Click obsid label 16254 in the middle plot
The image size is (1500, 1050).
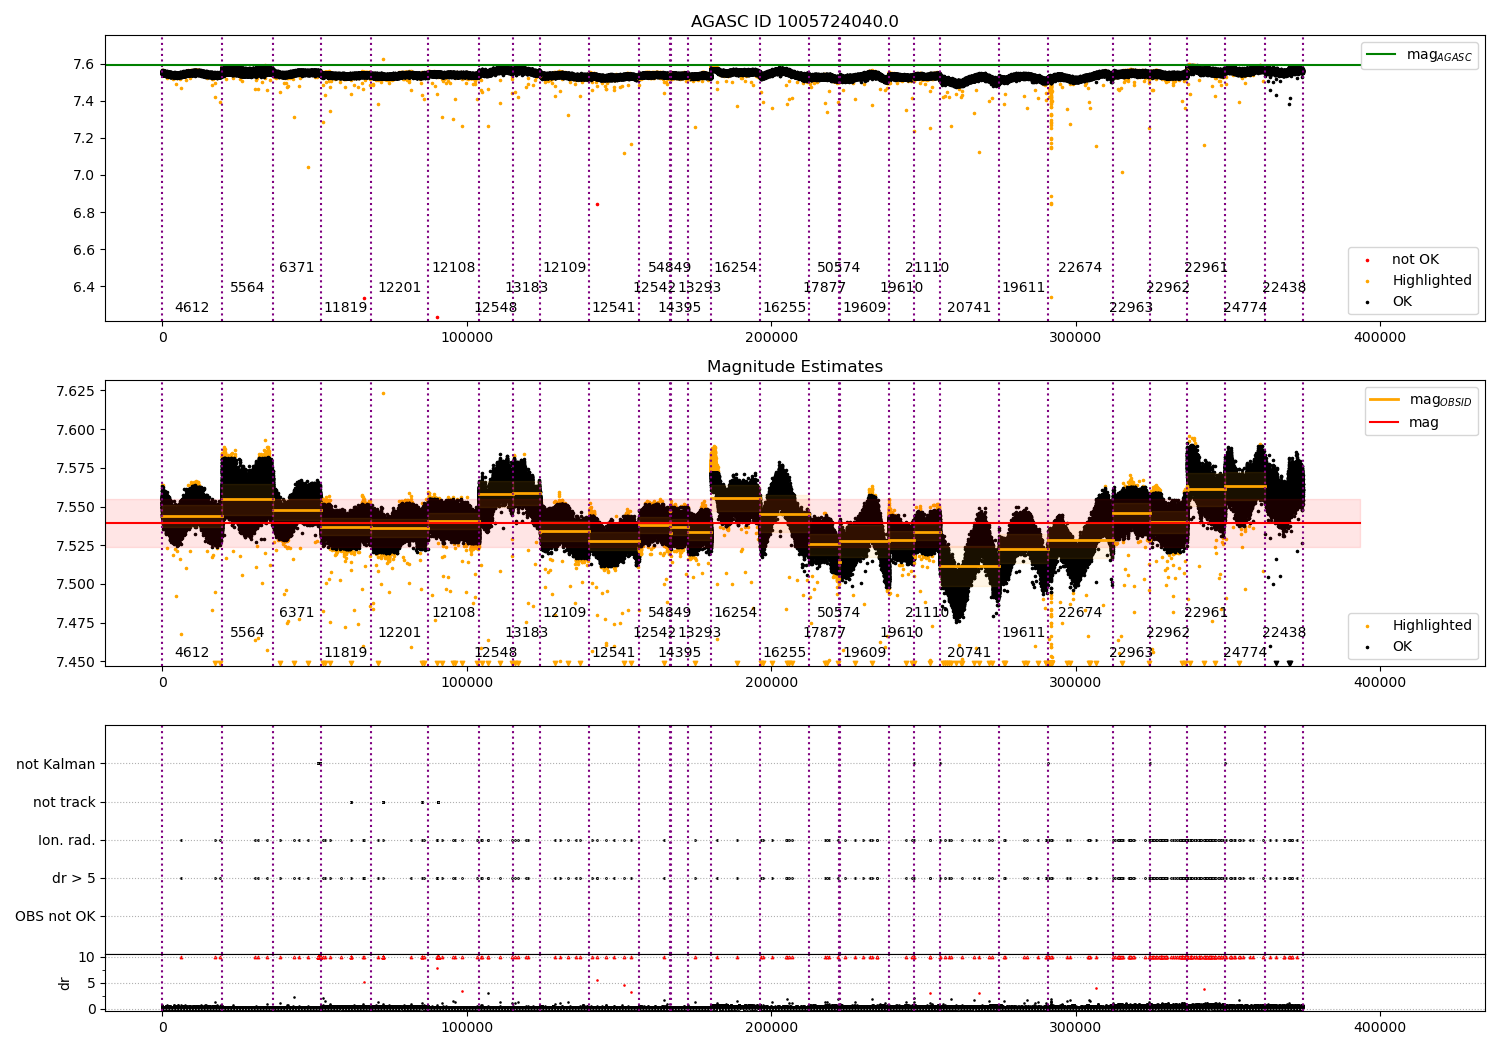tap(735, 612)
